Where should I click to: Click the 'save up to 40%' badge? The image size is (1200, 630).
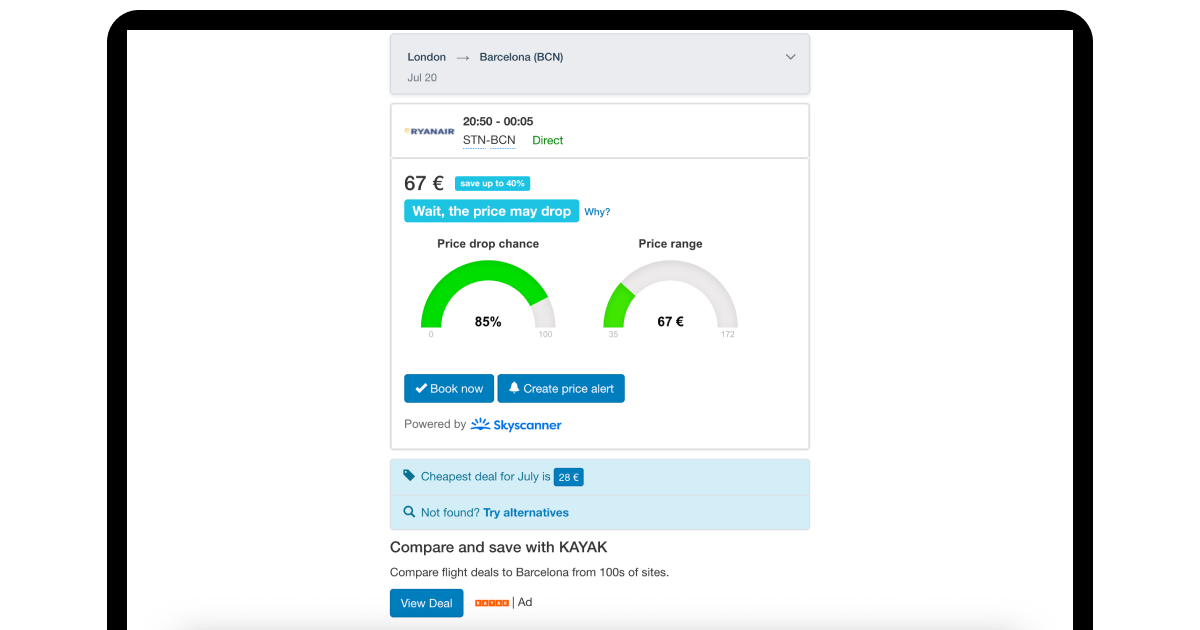tap(492, 184)
